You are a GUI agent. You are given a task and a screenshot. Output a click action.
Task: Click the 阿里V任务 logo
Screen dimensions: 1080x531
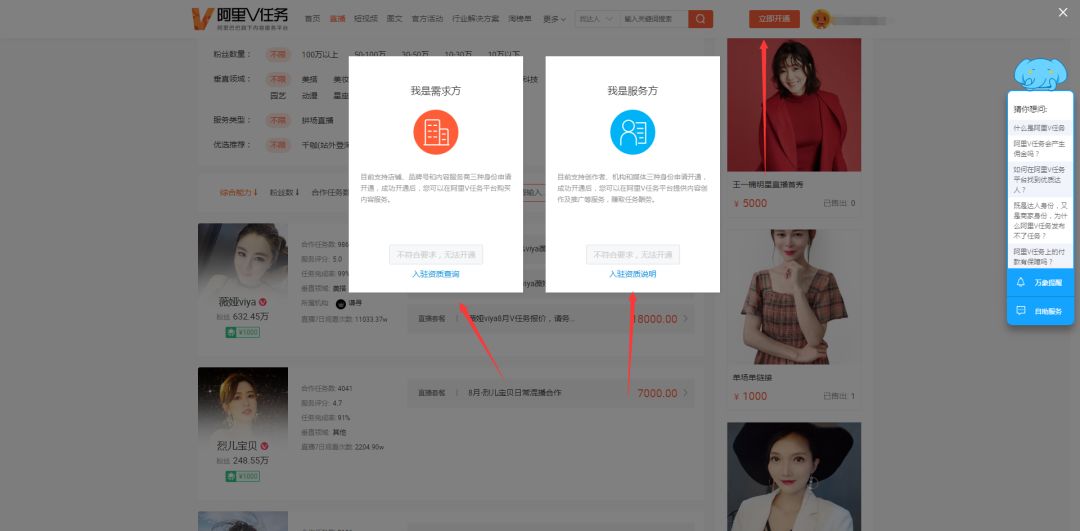tap(240, 19)
